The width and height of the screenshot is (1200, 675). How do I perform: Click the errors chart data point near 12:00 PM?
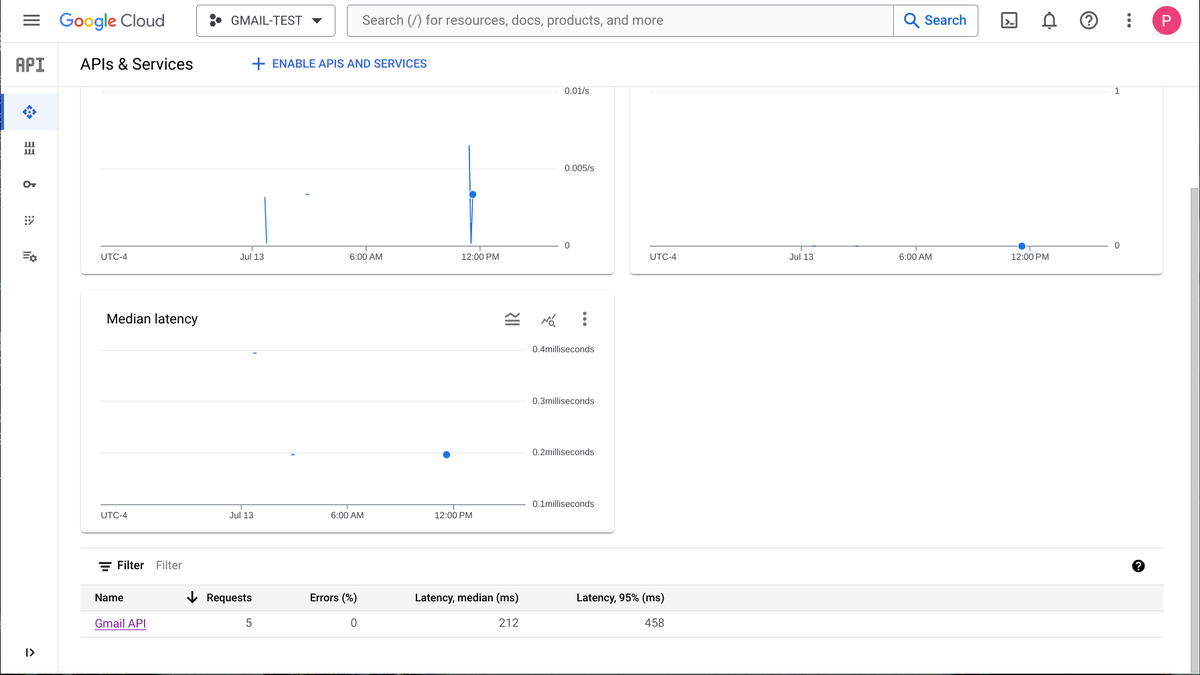point(1022,246)
